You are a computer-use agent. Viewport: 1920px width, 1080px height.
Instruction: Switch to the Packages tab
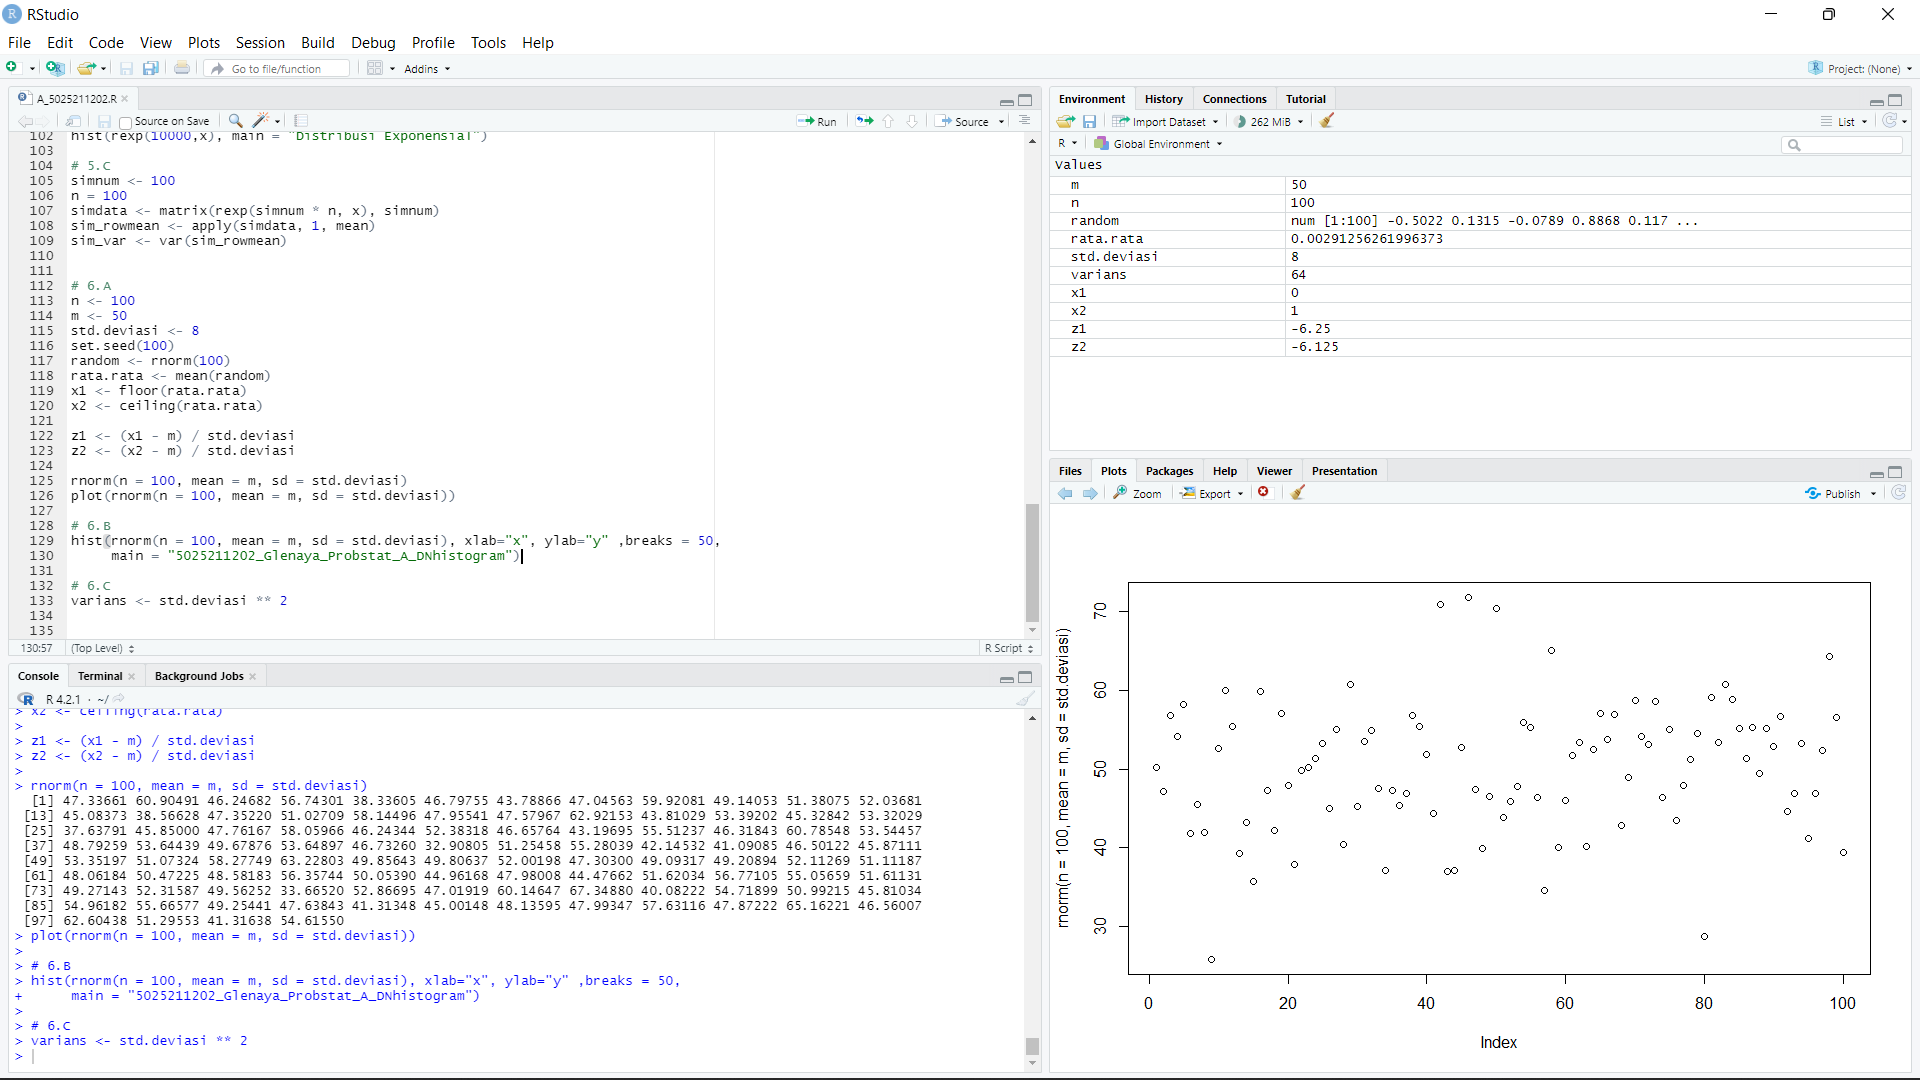(1169, 470)
